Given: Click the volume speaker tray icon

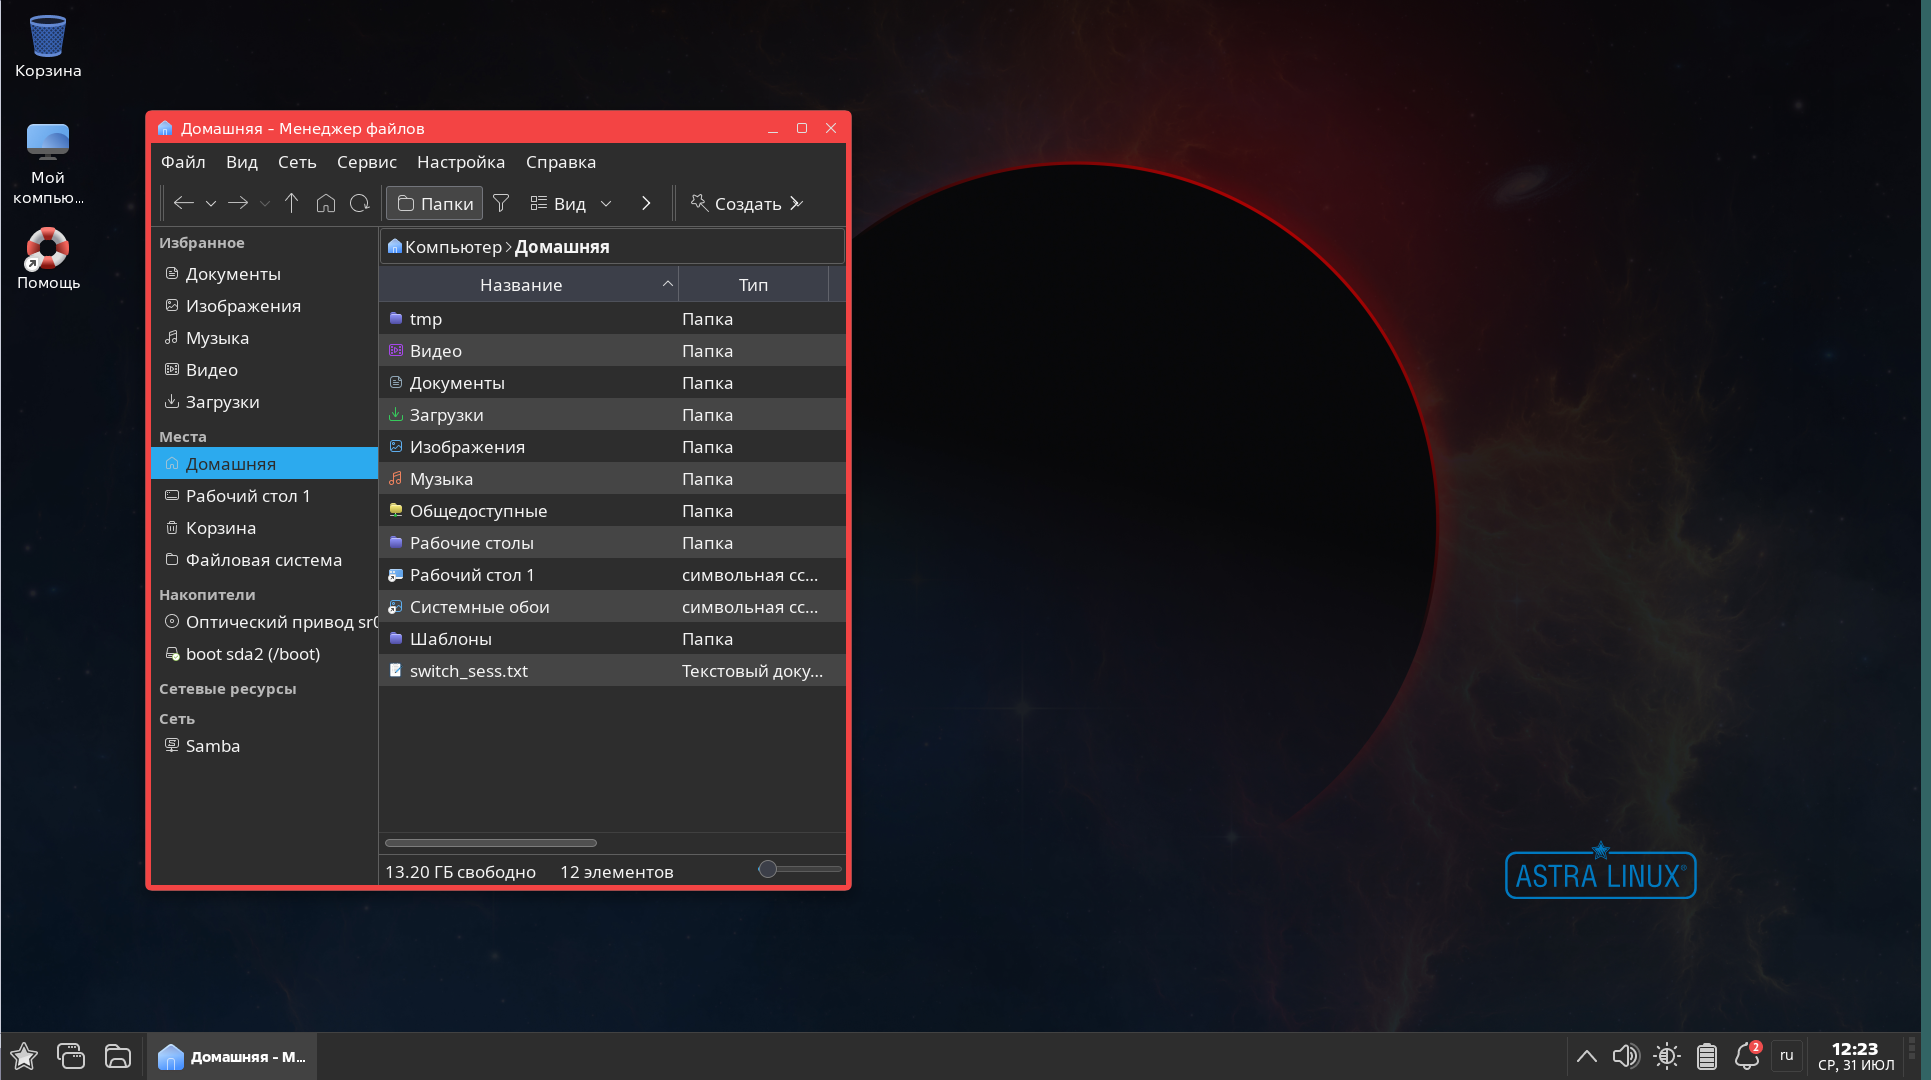Looking at the screenshot, I should 1625,1056.
